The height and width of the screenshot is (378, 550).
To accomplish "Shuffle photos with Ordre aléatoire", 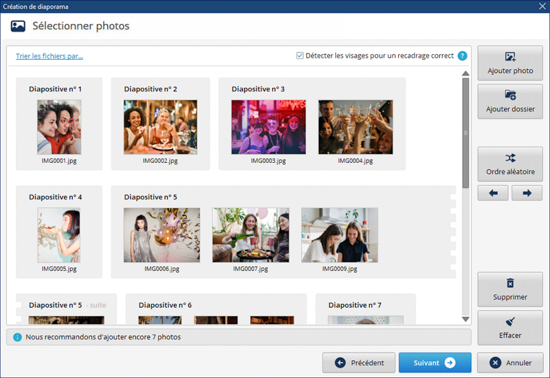I will pyautogui.click(x=510, y=164).
